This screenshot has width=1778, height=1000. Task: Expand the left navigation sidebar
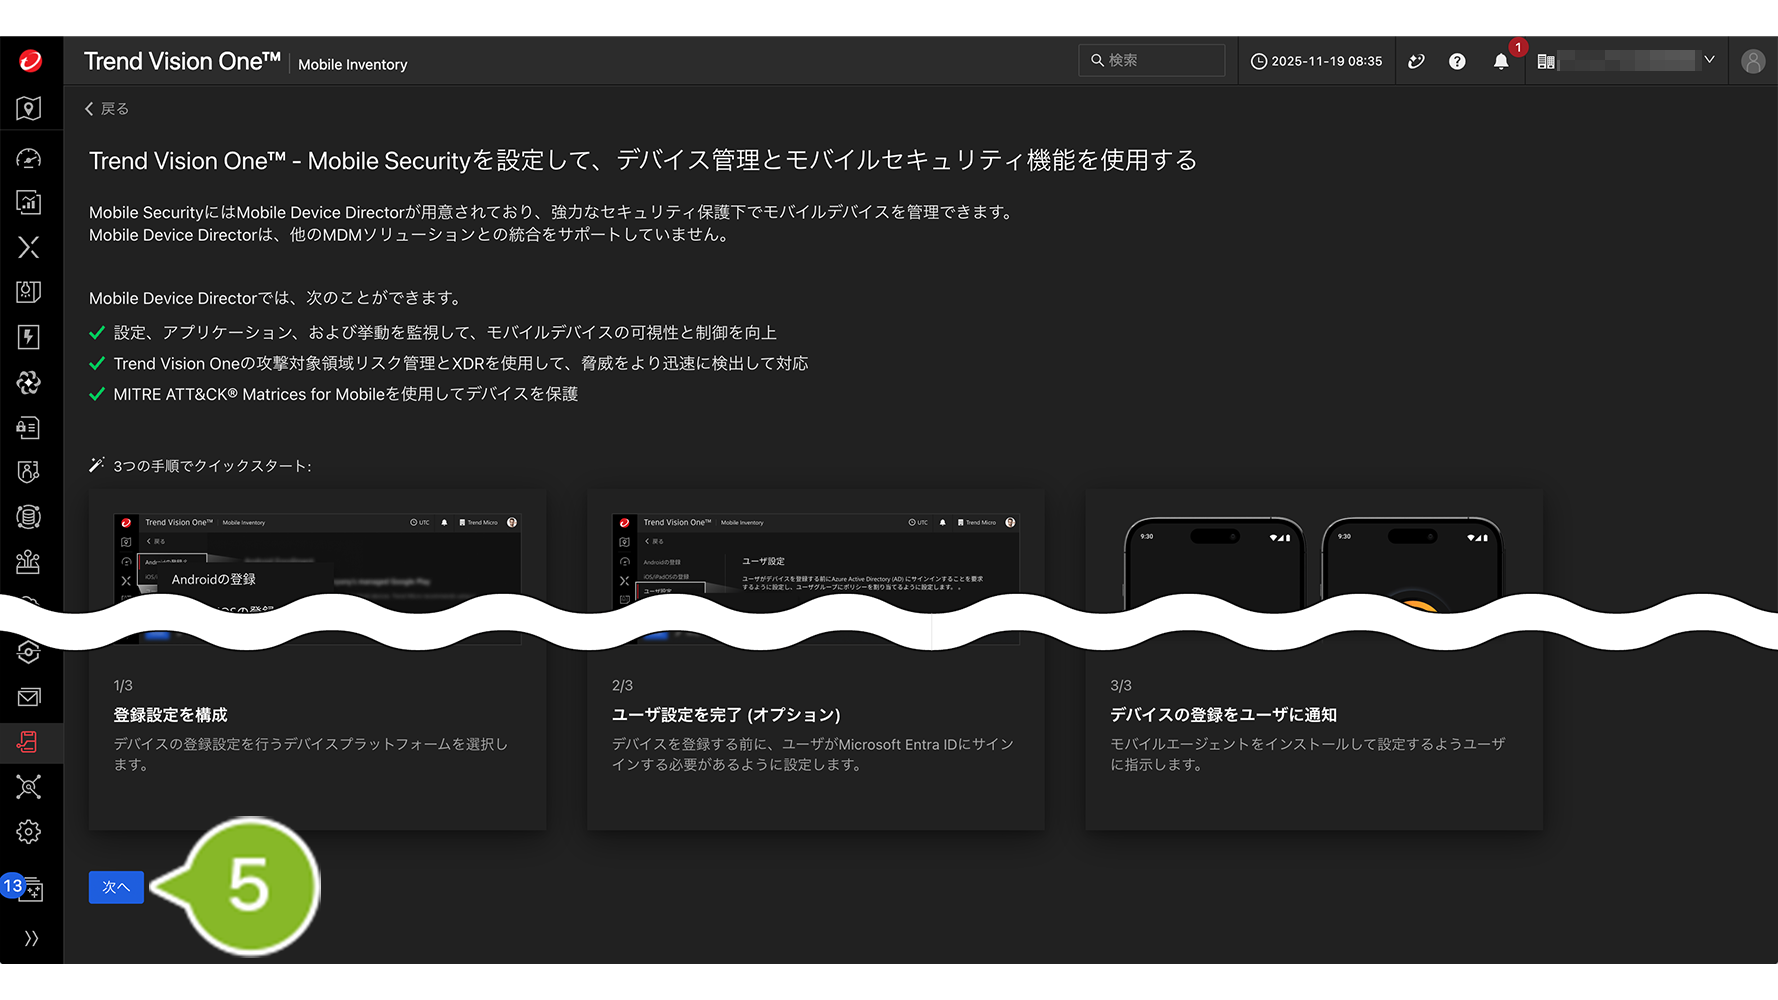coord(31,938)
